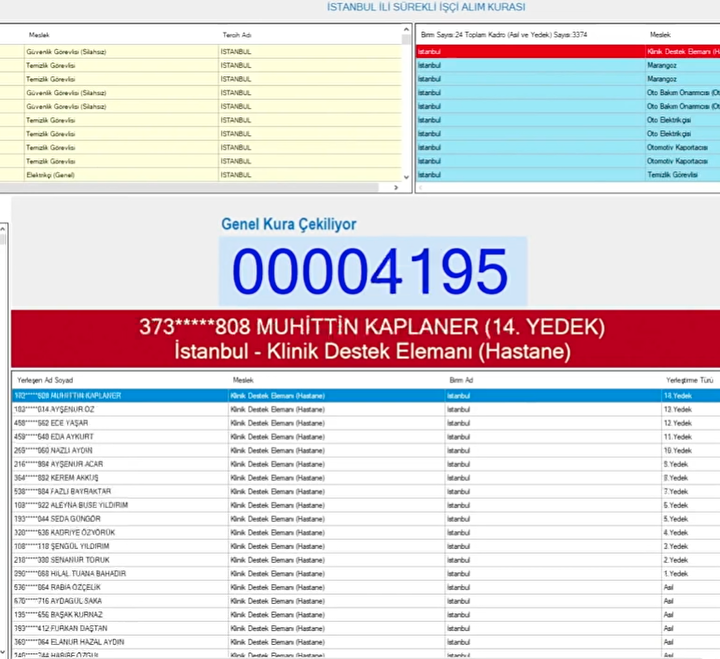The width and height of the screenshot is (720, 659).
Task: Click the Birim Ad column header
Action: pos(461,380)
